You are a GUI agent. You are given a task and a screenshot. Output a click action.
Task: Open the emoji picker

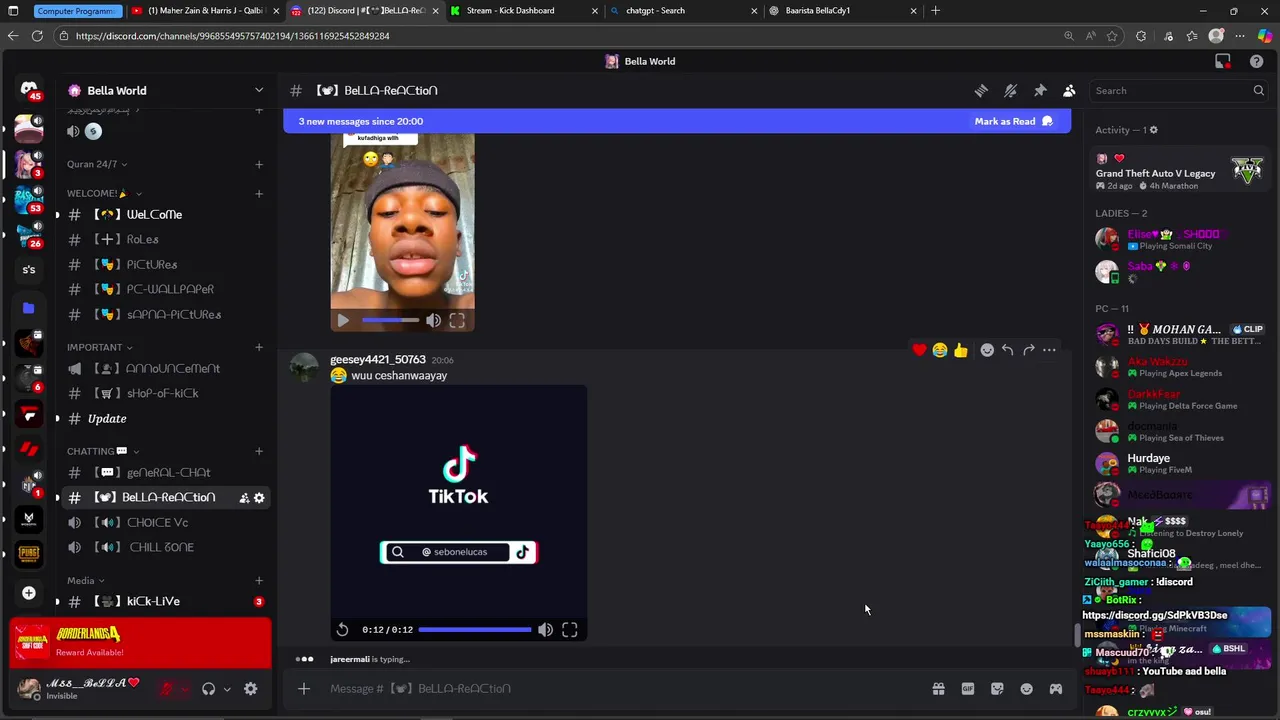click(x=1026, y=689)
